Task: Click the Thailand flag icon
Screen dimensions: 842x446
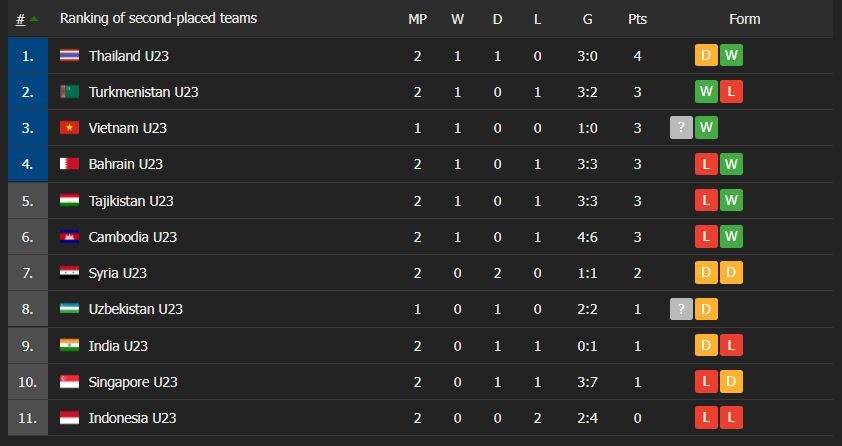Action: tap(69, 56)
